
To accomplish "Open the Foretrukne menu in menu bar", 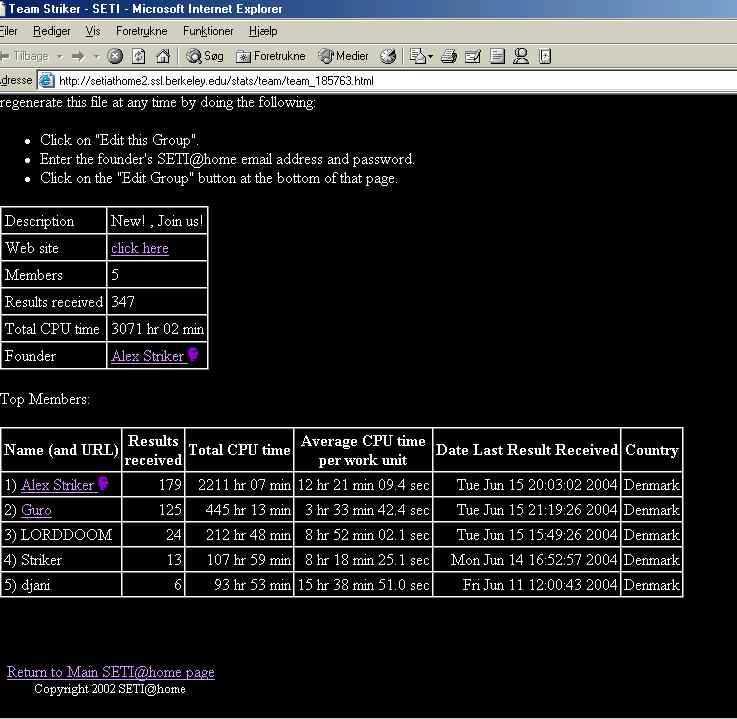I will [141, 31].
